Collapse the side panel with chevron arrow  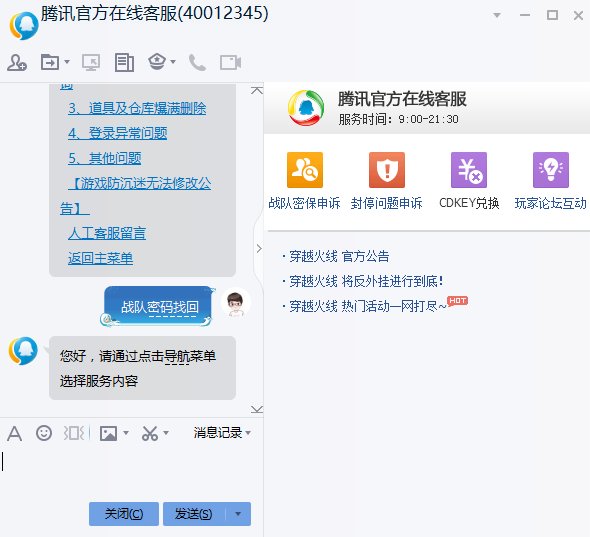click(x=259, y=248)
